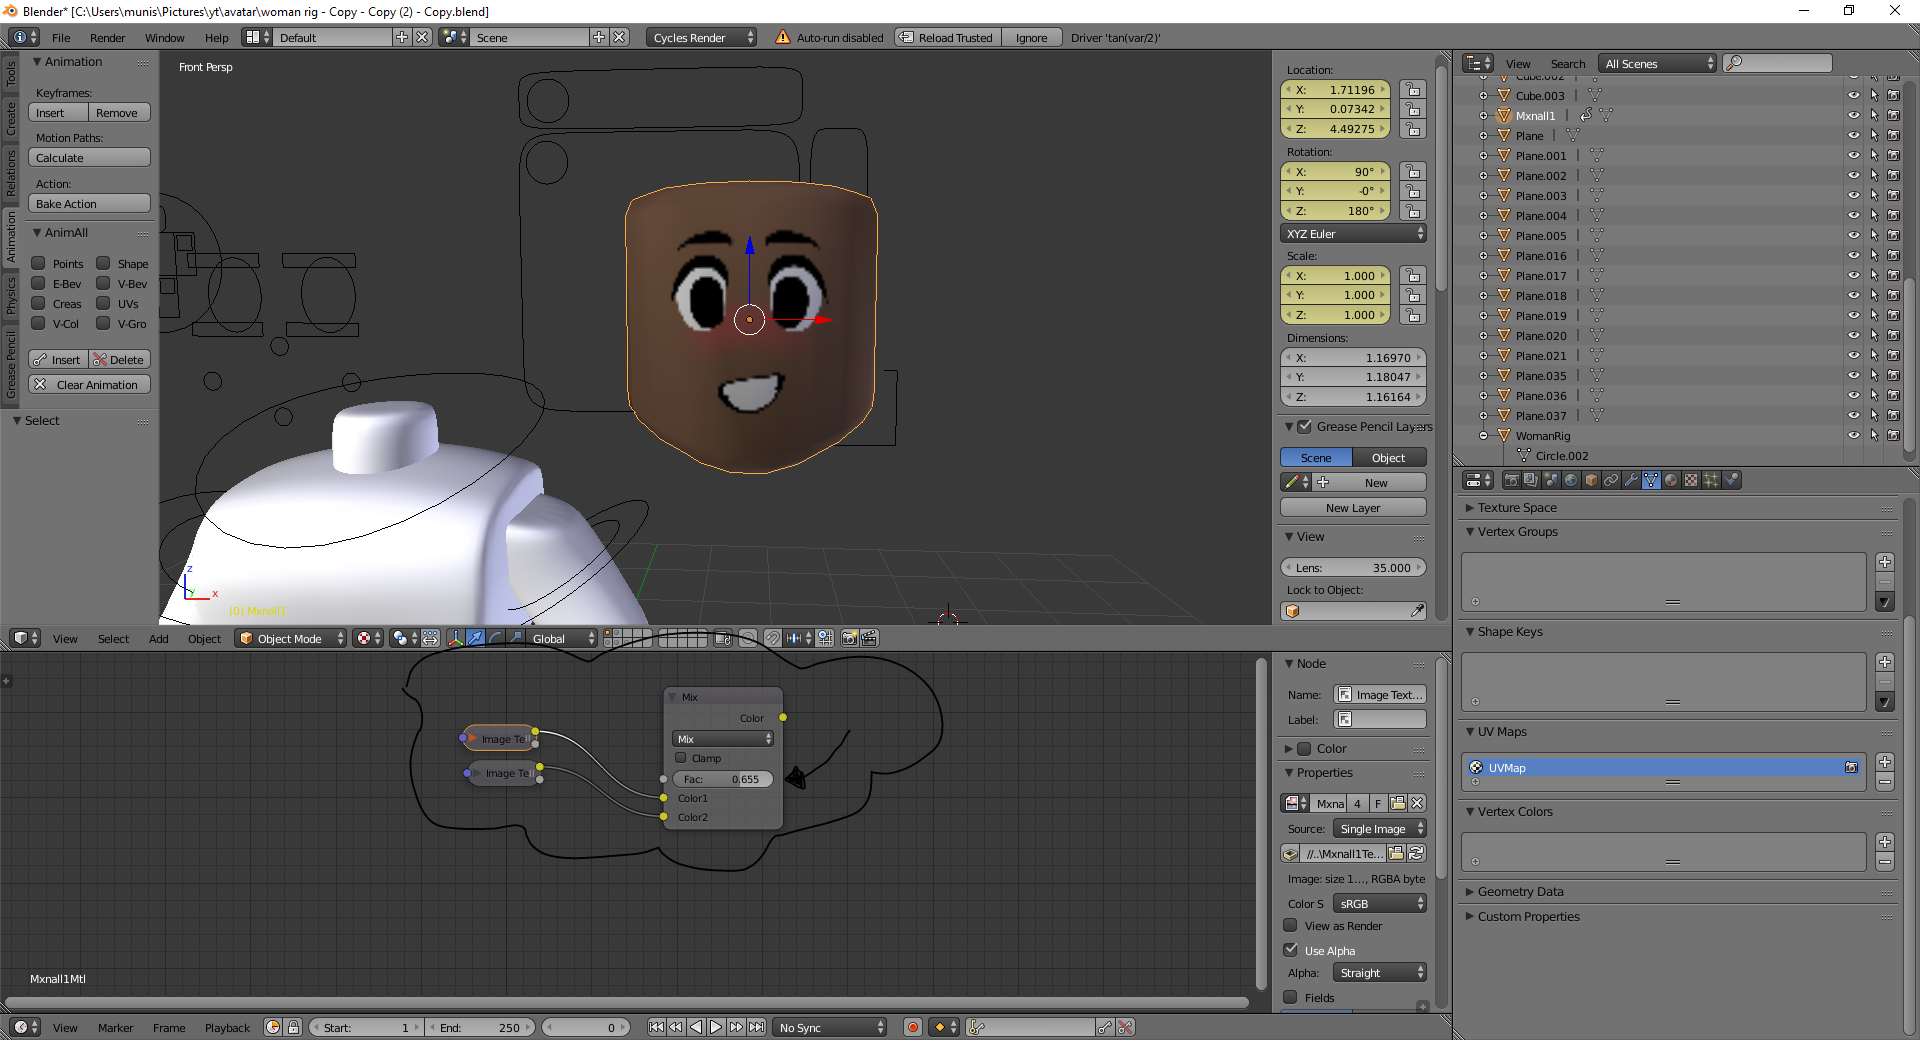The width and height of the screenshot is (1920, 1040).
Task: Switch to the Object grease pencil tab
Action: pos(1389,457)
